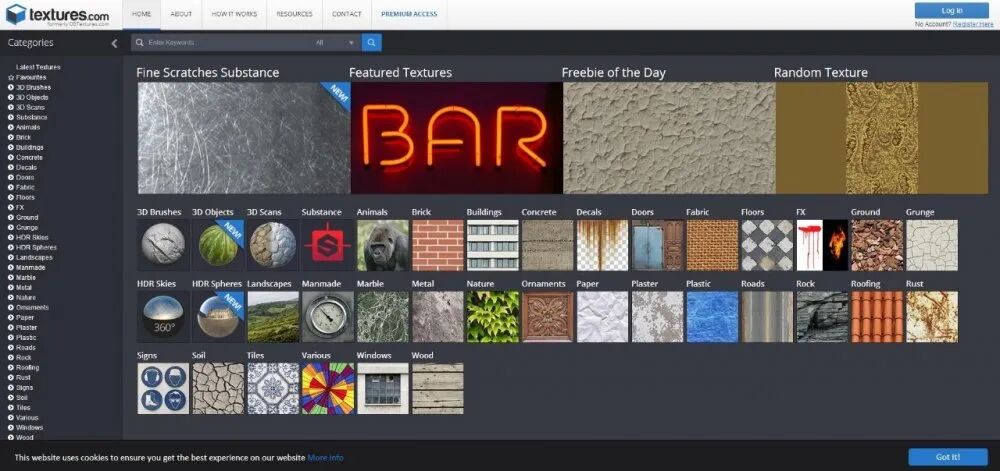Open the Animals gorilla thumbnail
Screen dimensions: 1000x471
coord(383,245)
